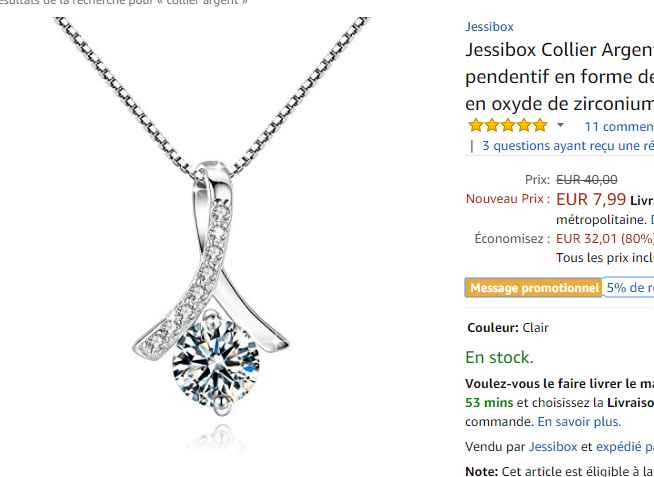654x477 pixels.
Task: Click the five-star rating icons
Action: coord(508,125)
